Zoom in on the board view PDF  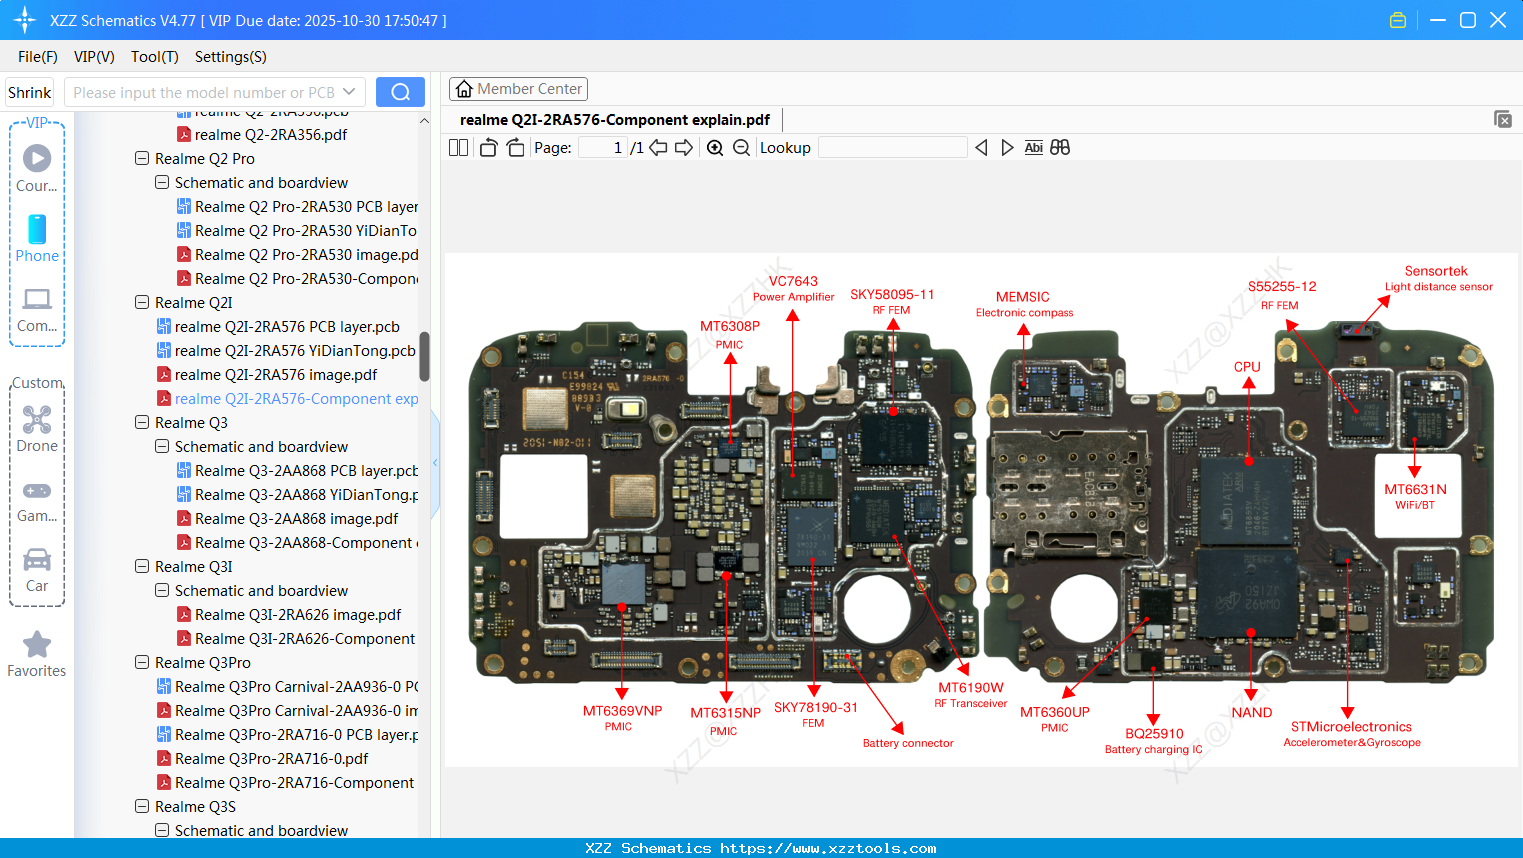(x=715, y=147)
